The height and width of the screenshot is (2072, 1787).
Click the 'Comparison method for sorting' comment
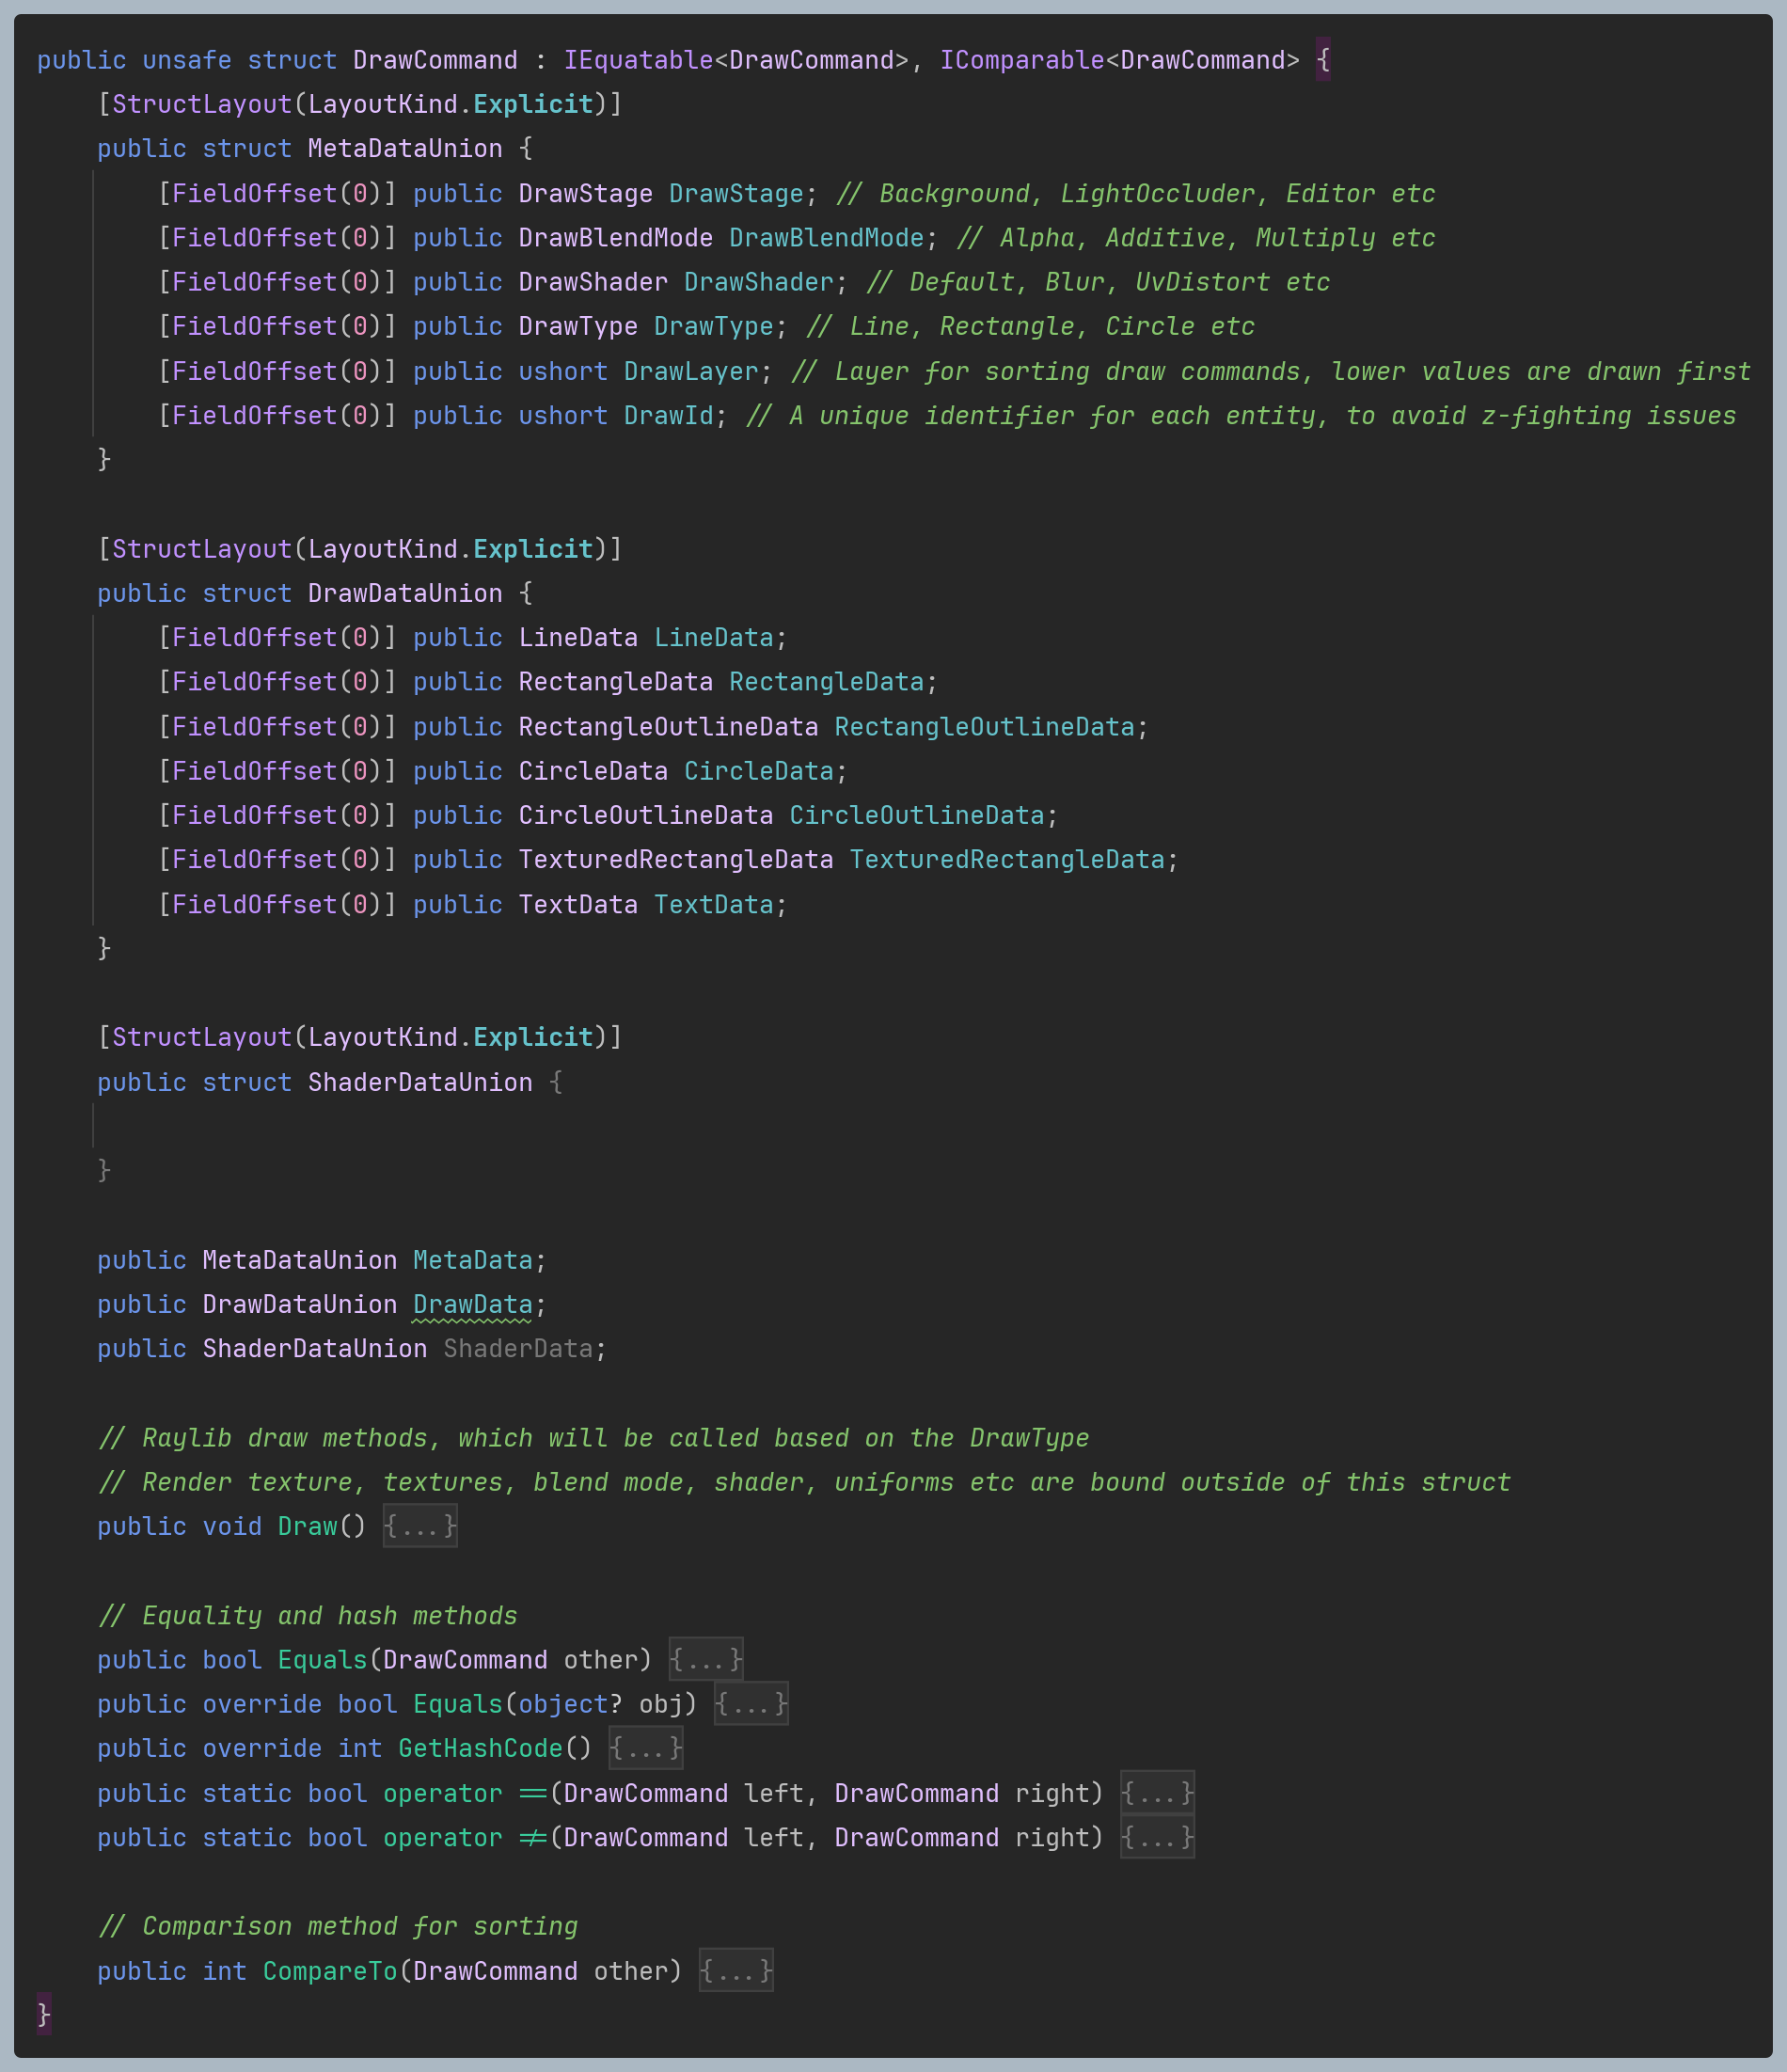pos(338,1926)
